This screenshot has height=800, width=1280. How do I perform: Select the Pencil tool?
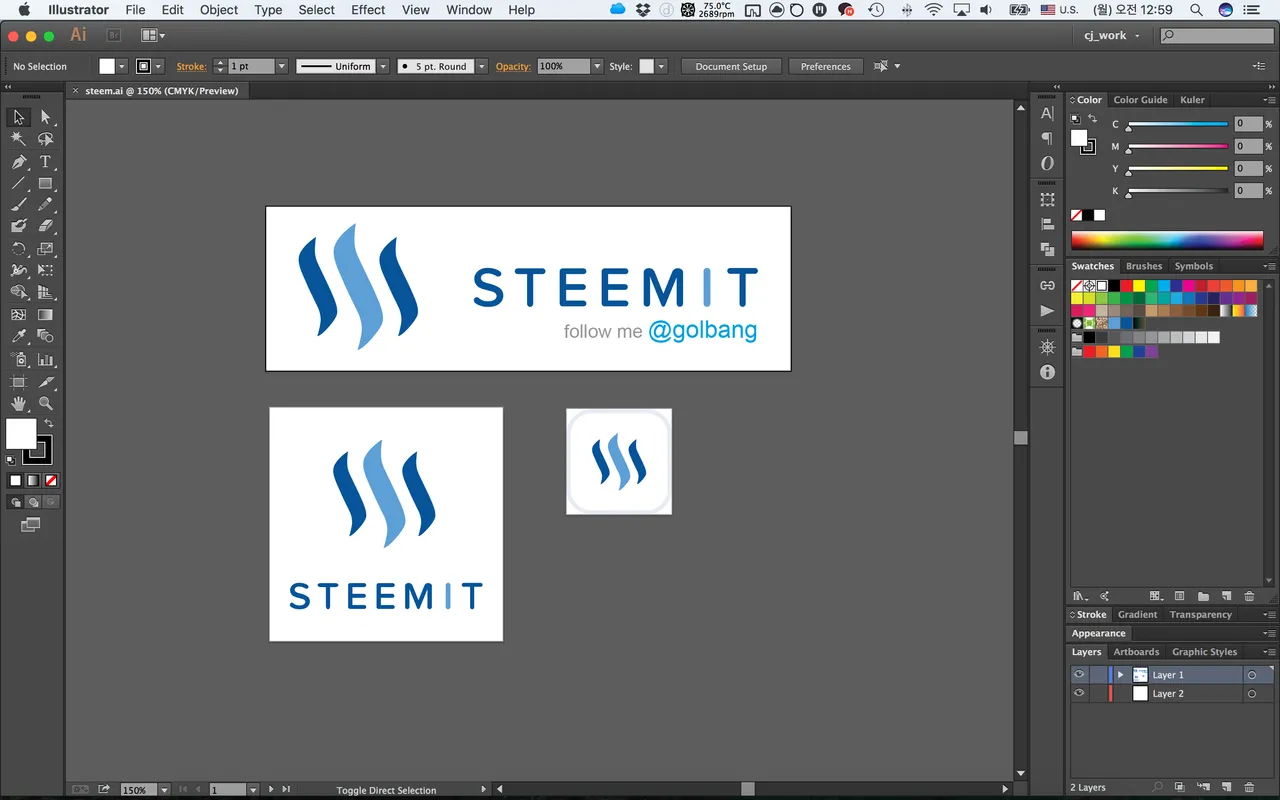click(x=46, y=205)
